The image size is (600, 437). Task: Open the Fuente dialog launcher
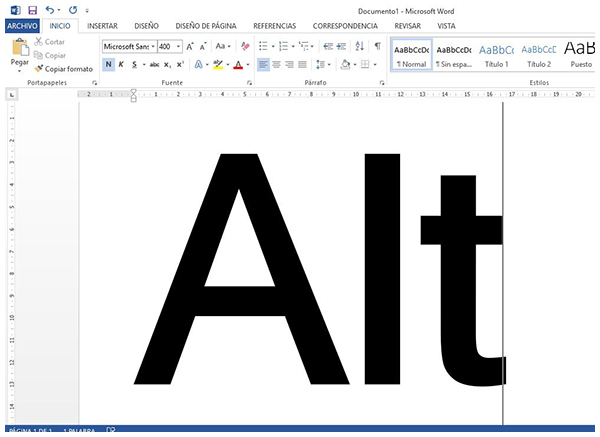coord(249,83)
